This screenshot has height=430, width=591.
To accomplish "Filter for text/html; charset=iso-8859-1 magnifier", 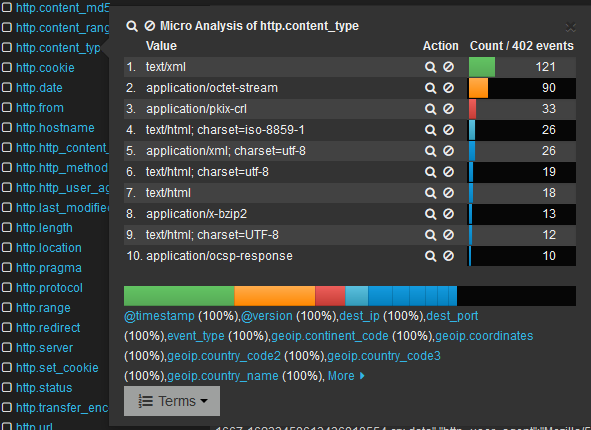I will click(x=430, y=130).
